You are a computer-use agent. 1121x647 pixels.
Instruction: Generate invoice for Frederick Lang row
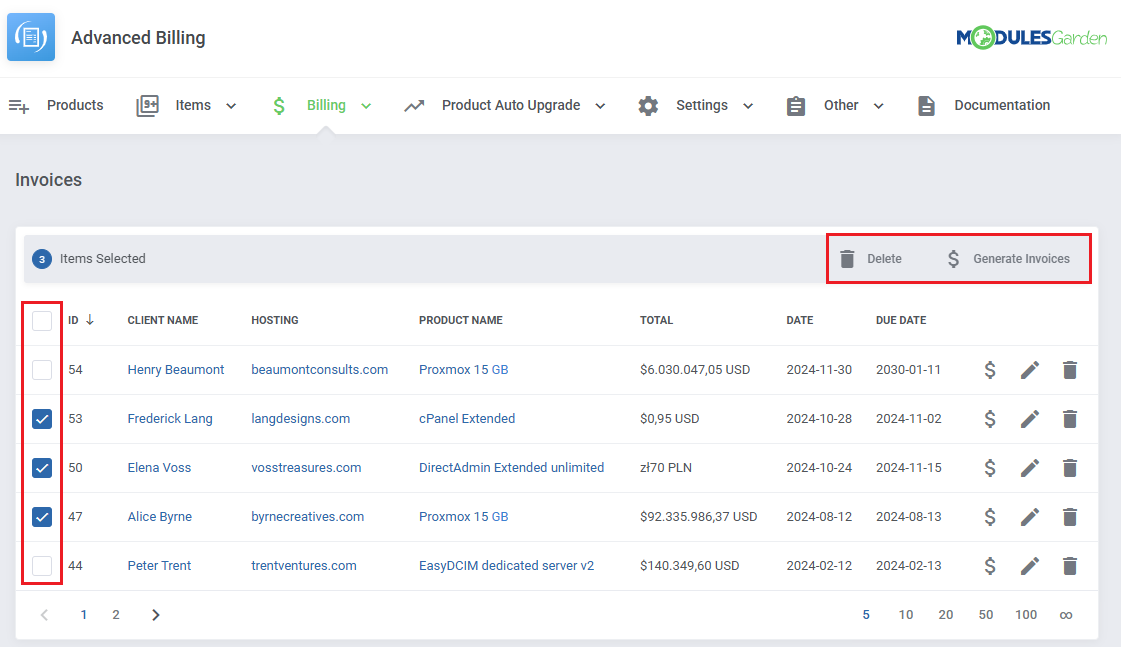tap(989, 418)
